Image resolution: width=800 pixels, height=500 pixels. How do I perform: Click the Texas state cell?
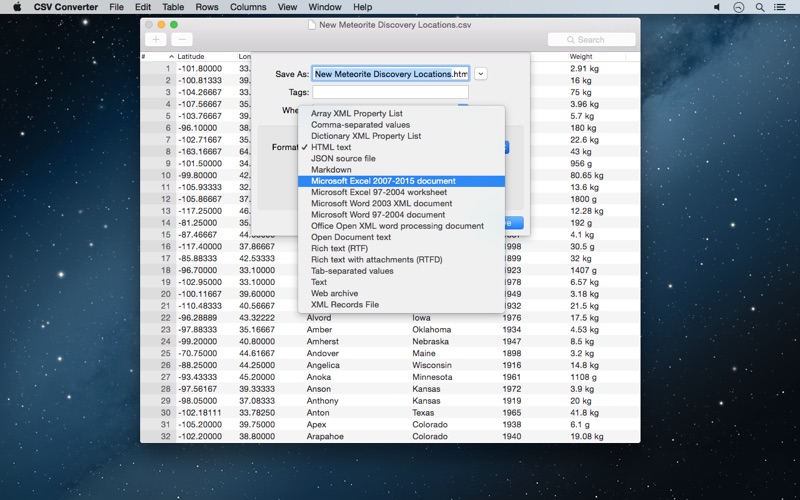[x=423, y=412]
